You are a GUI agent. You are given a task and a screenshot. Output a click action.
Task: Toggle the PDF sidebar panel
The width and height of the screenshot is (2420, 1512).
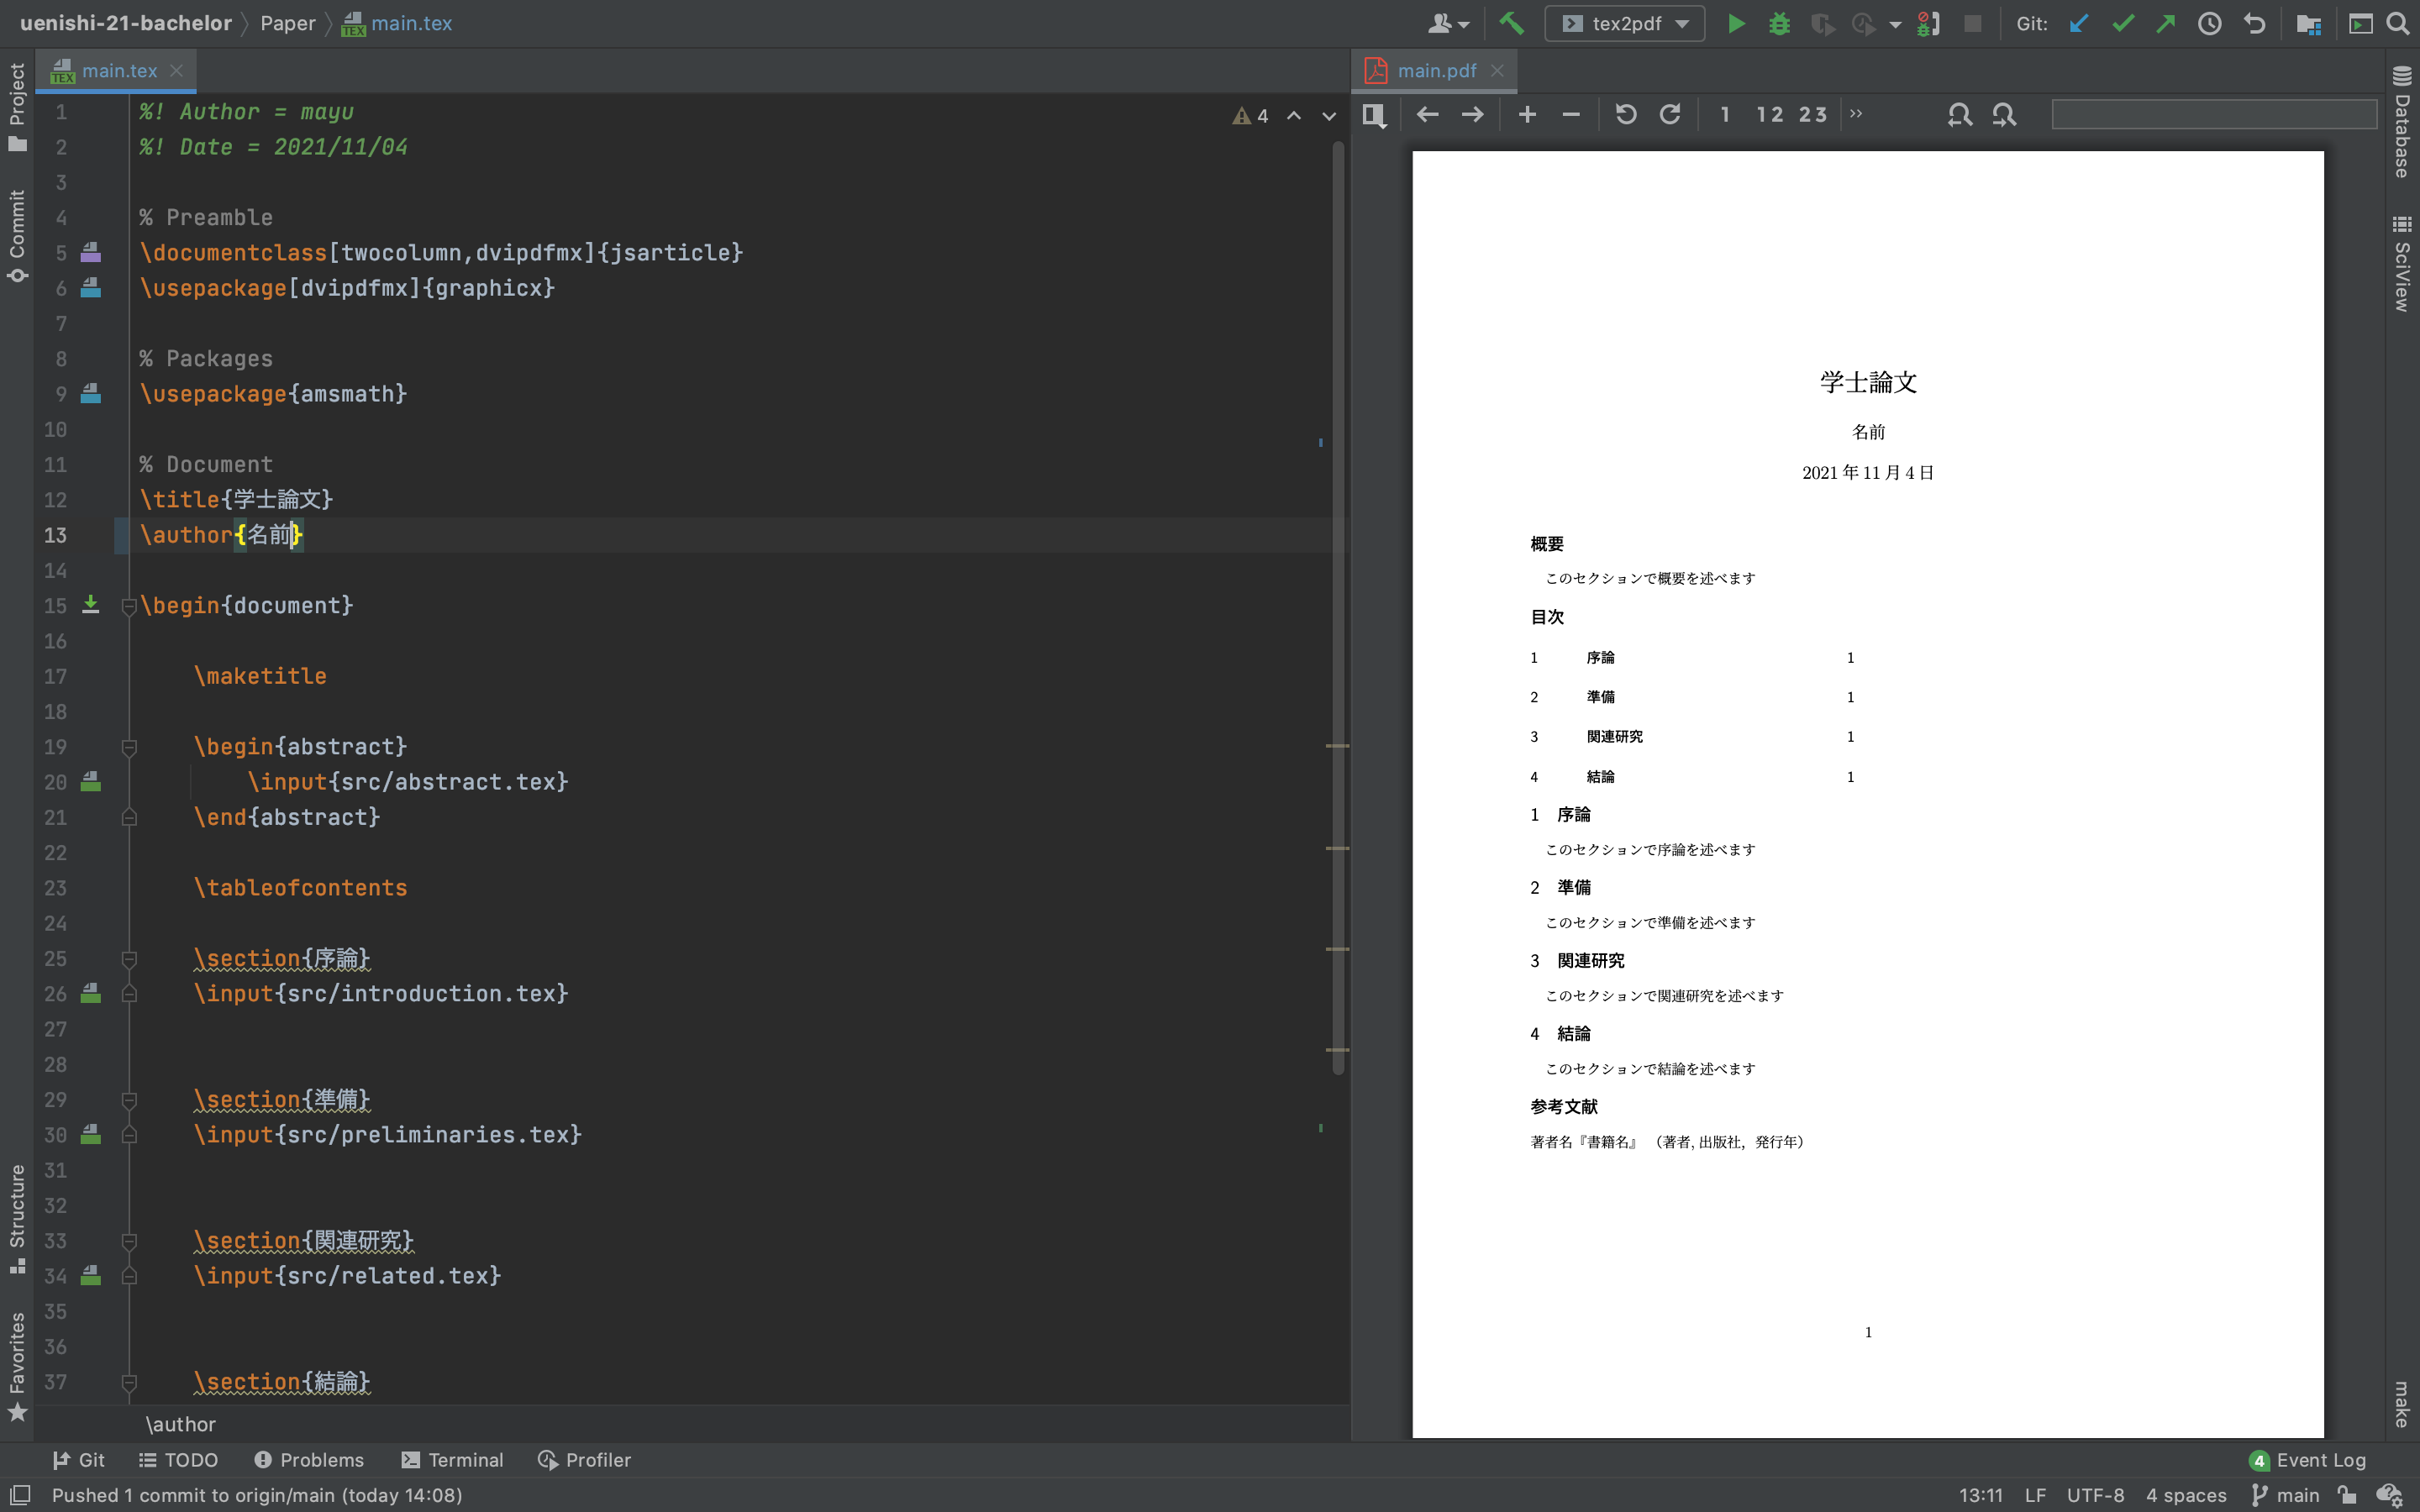click(1374, 114)
